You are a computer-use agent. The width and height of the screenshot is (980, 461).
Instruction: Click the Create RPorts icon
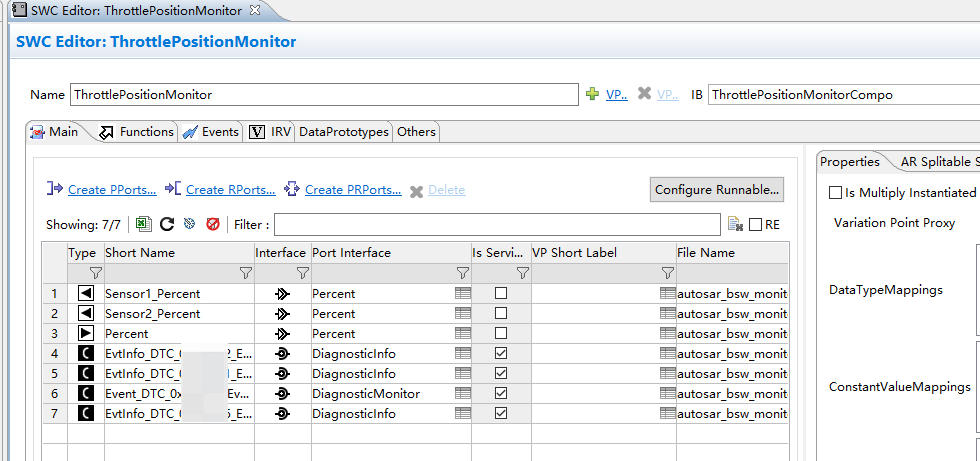[x=173, y=188]
